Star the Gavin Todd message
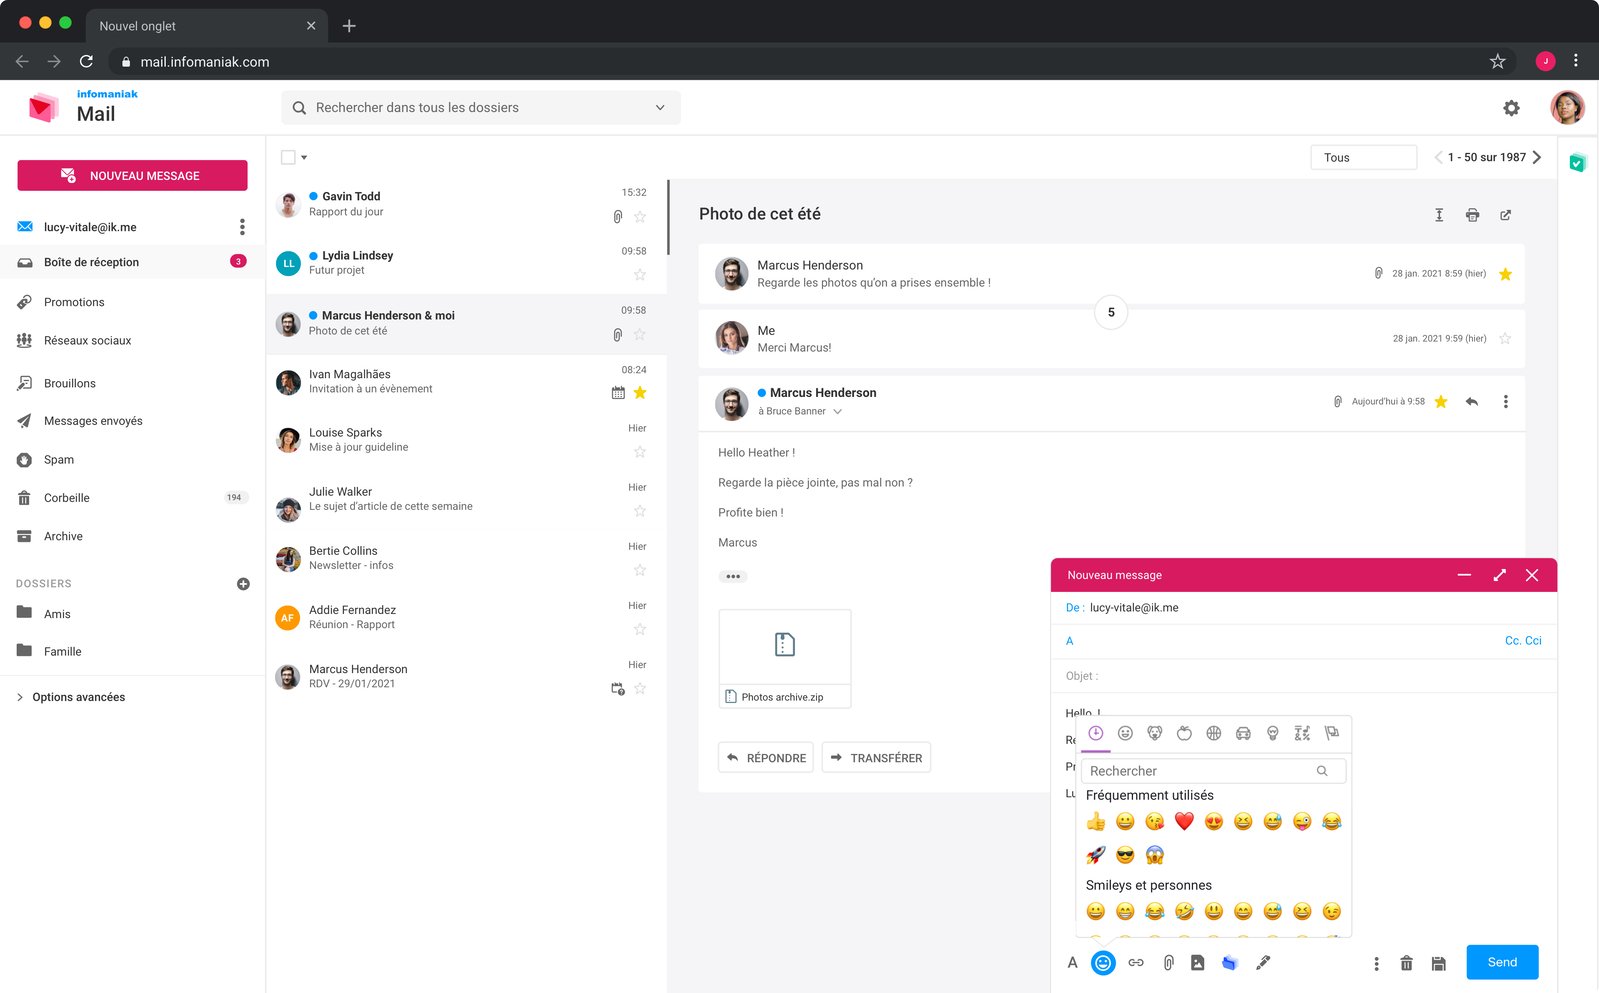The image size is (1599, 993). pos(640,217)
